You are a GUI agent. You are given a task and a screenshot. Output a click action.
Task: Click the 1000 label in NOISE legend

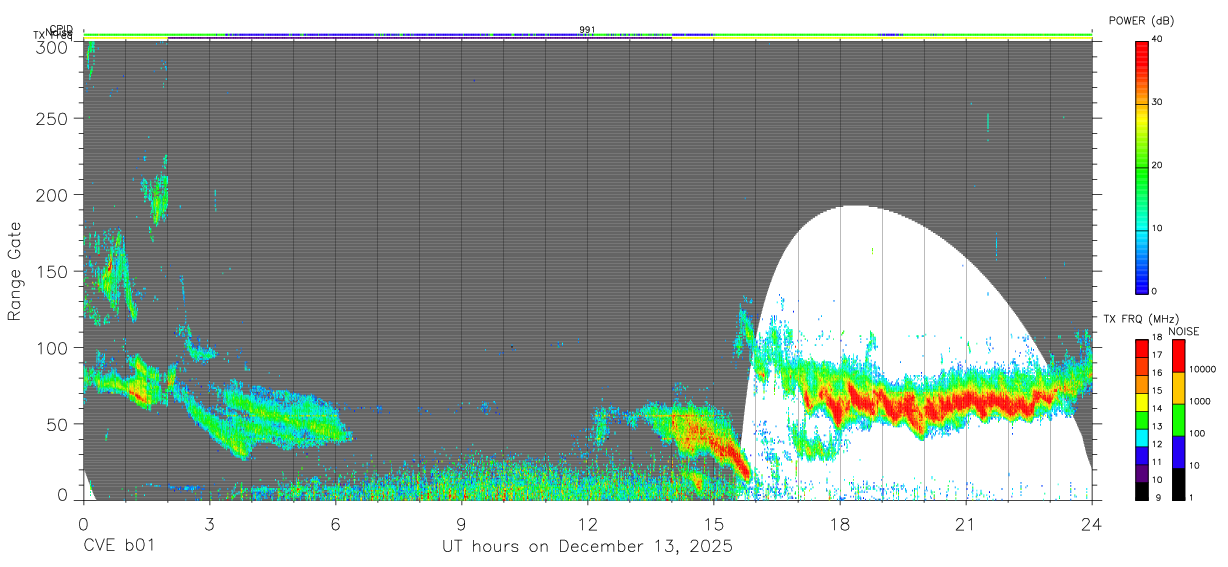(x=1198, y=401)
